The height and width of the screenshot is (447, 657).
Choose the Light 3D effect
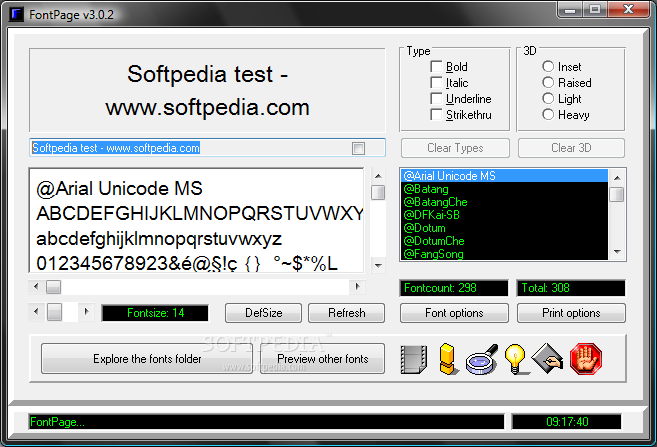tap(548, 98)
